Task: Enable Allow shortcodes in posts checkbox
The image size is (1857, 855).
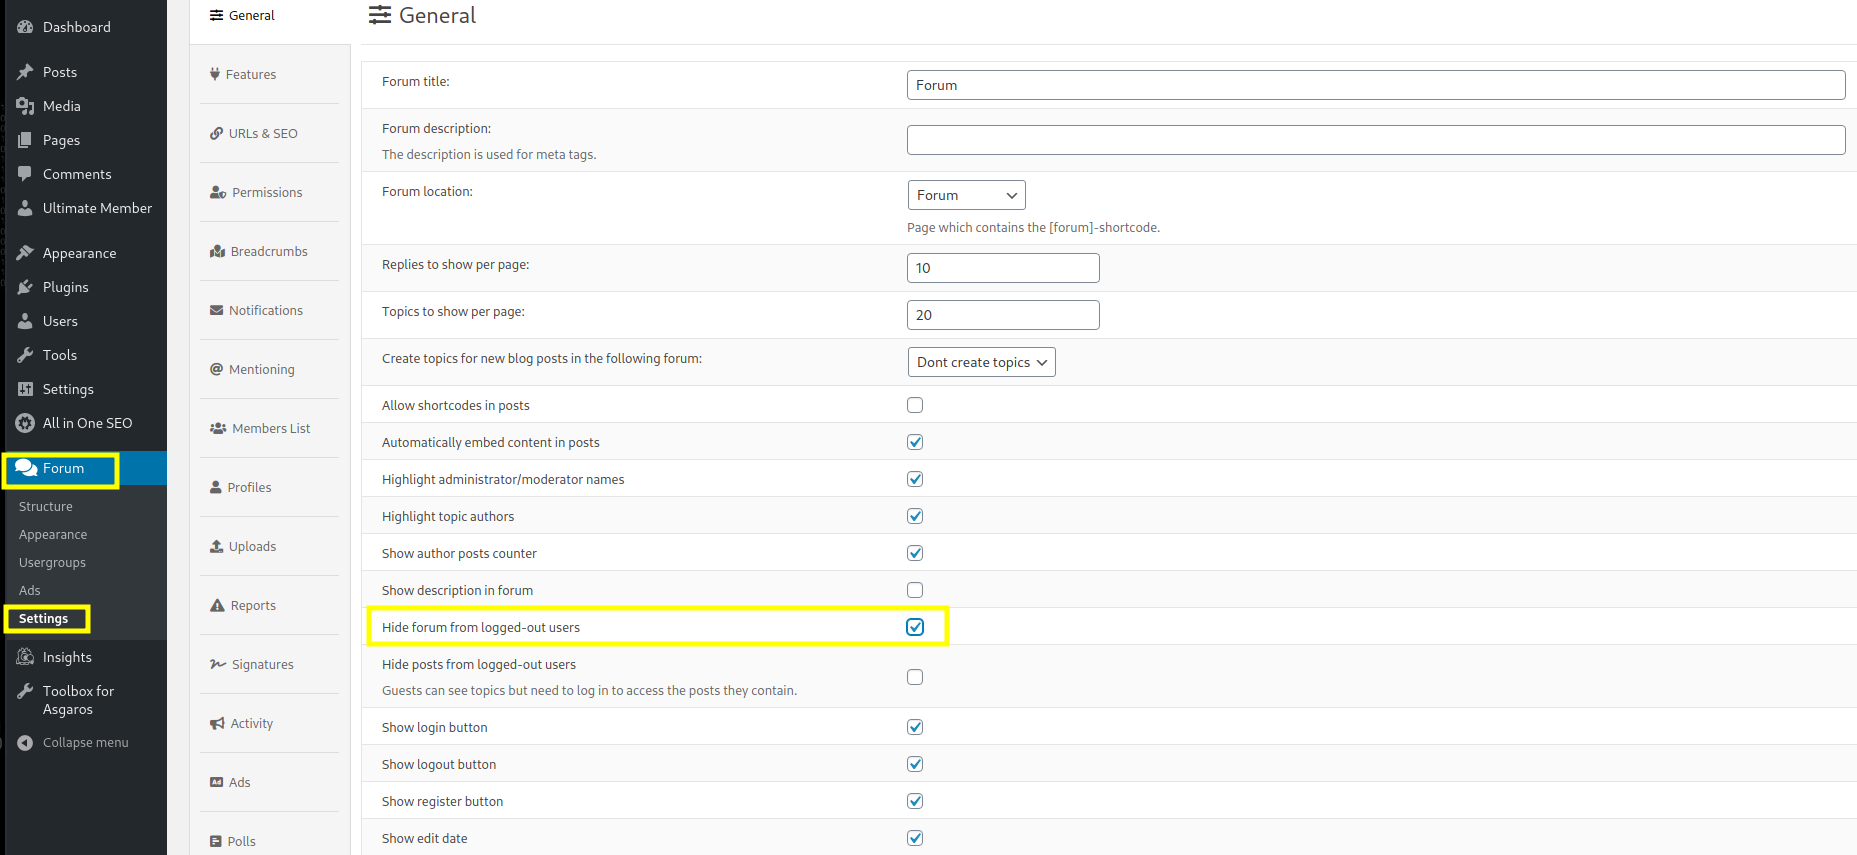Action: tap(915, 405)
